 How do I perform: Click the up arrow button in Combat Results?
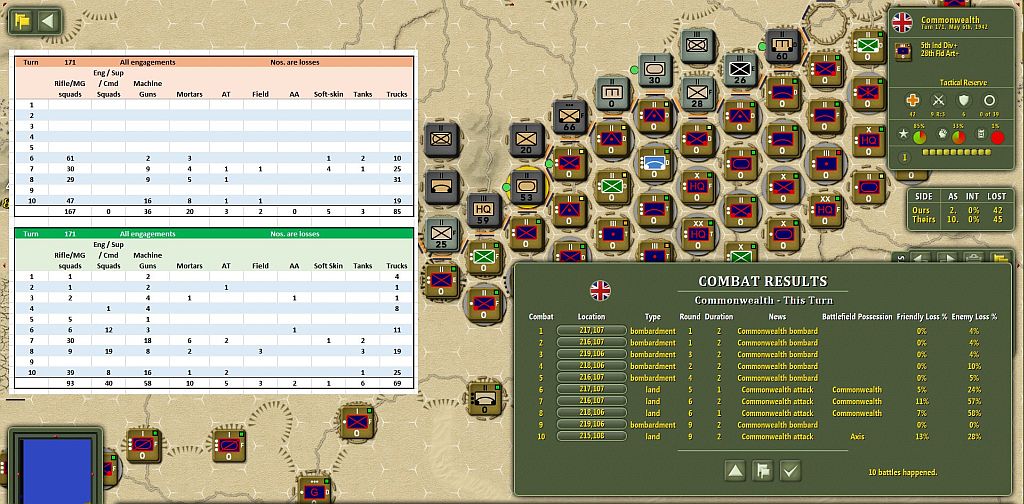[x=735, y=471]
